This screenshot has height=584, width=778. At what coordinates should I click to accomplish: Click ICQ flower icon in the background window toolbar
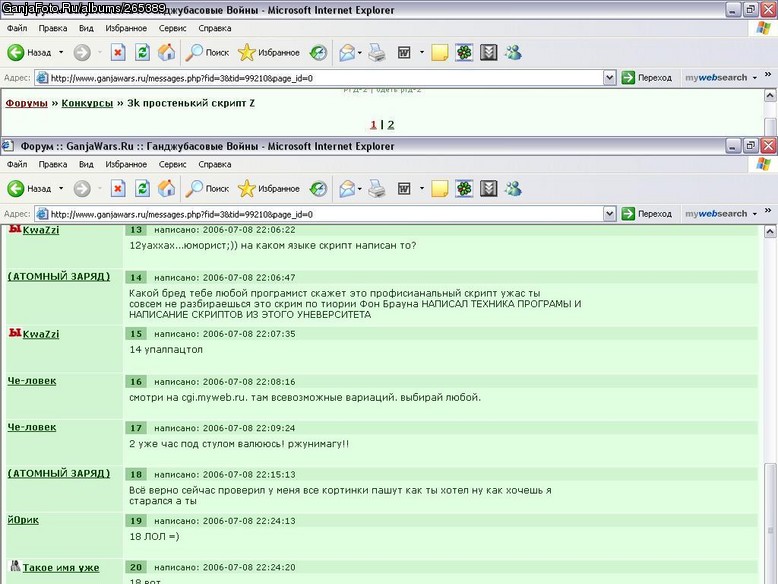pos(464,52)
